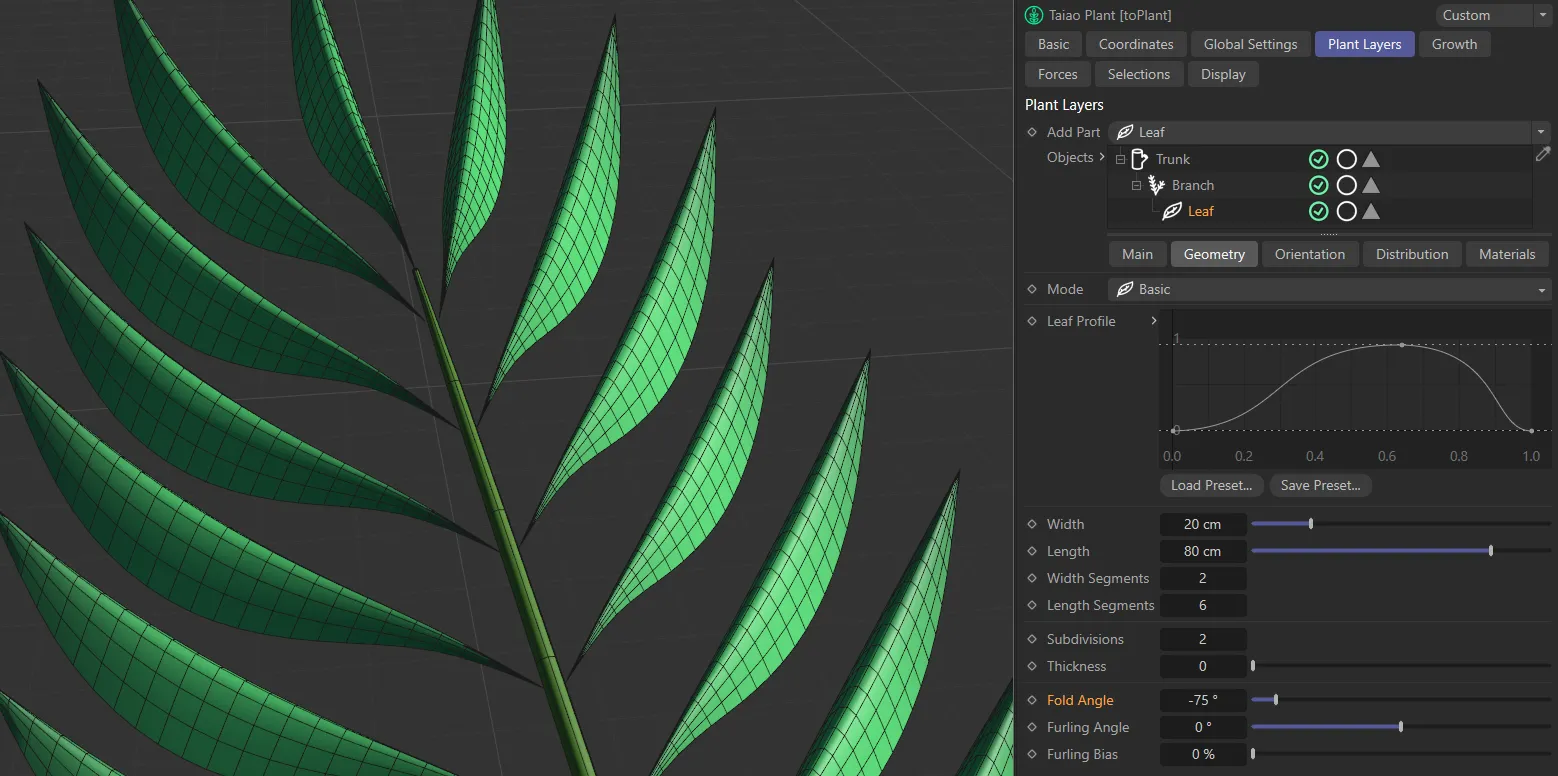Collapse the Branch tree node
This screenshot has height=776, width=1558.
(x=1136, y=185)
